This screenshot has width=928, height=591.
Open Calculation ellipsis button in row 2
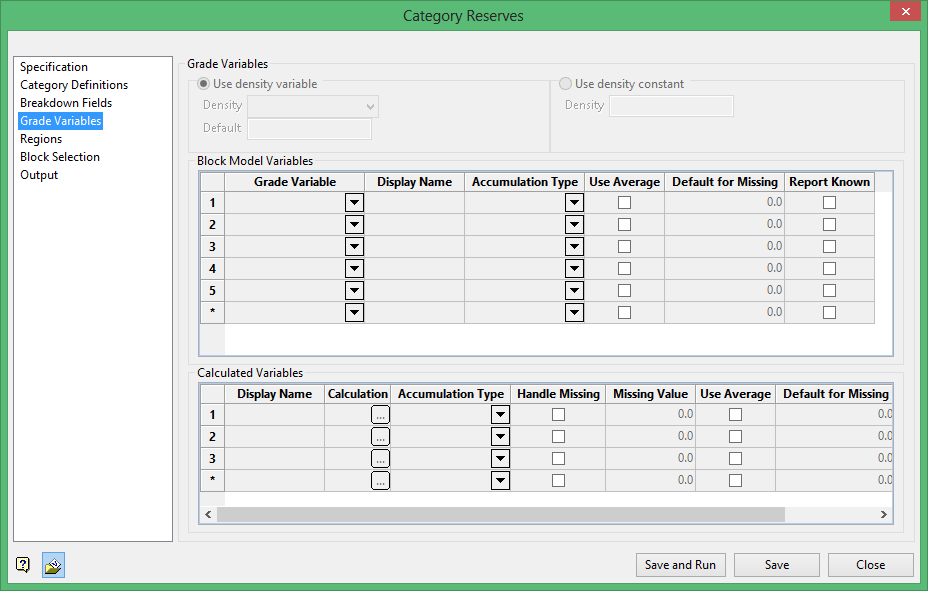380,437
